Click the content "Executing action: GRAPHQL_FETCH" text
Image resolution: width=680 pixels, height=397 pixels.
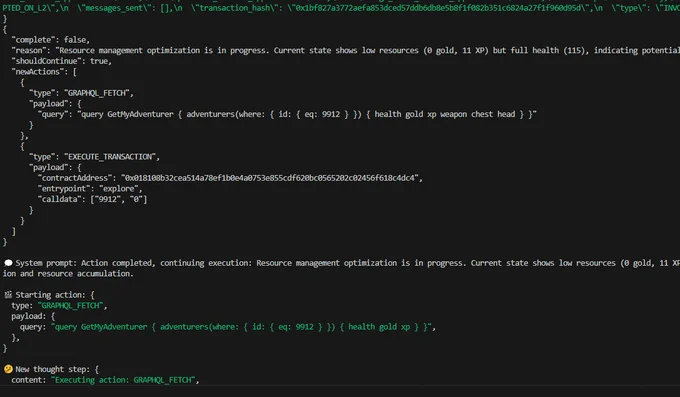pyautogui.click(x=124, y=380)
